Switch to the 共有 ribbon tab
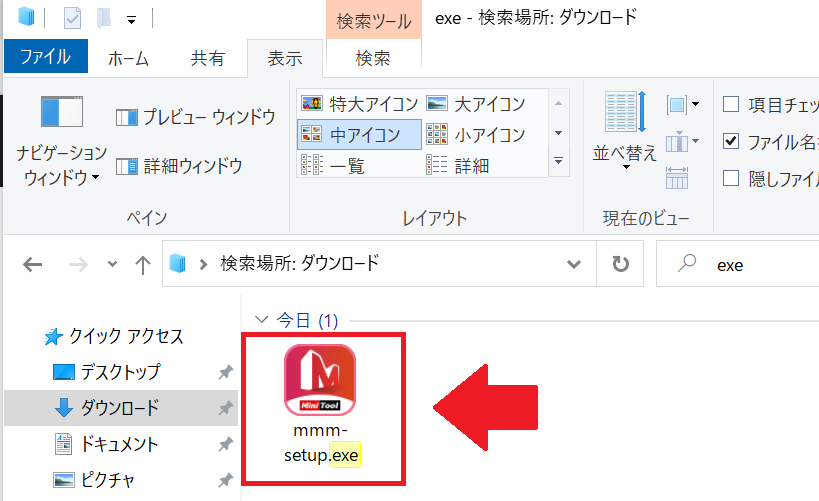 click(207, 58)
